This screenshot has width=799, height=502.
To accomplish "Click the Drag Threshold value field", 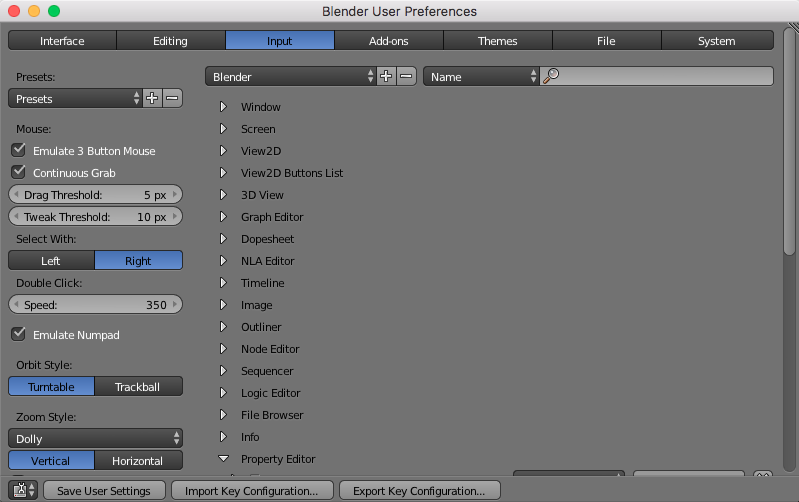I will click(95, 195).
